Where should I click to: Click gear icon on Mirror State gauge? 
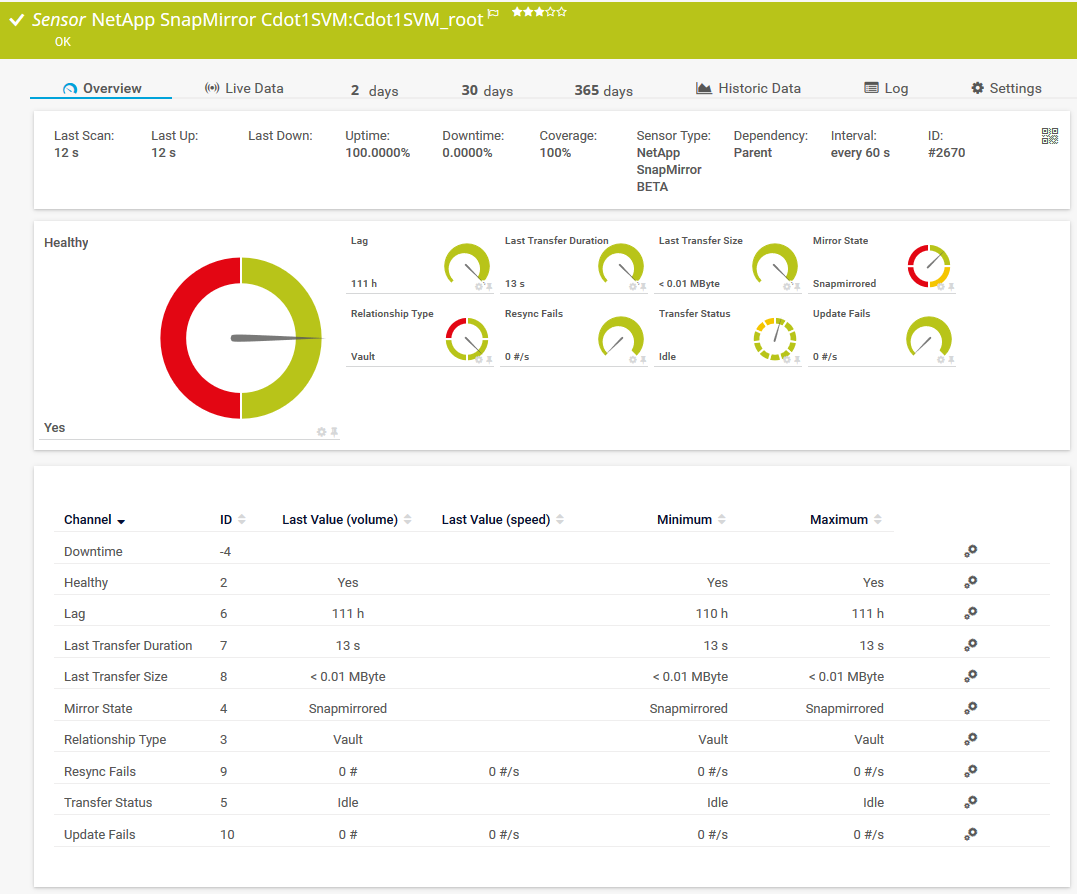coord(941,287)
